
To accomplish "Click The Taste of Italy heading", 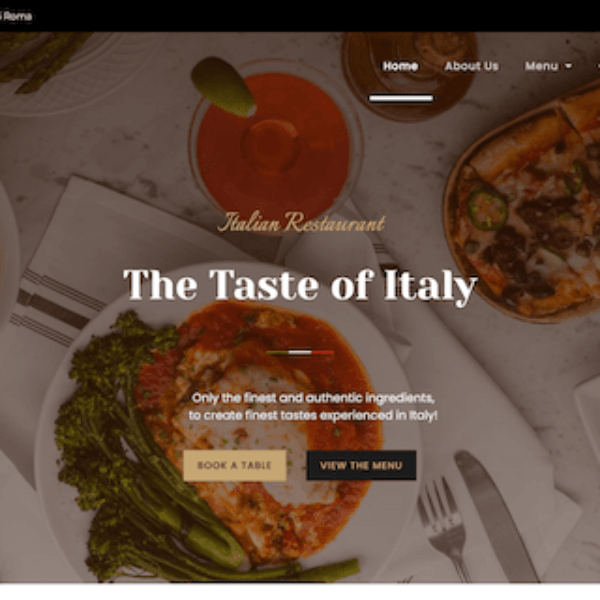I will coord(300,285).
